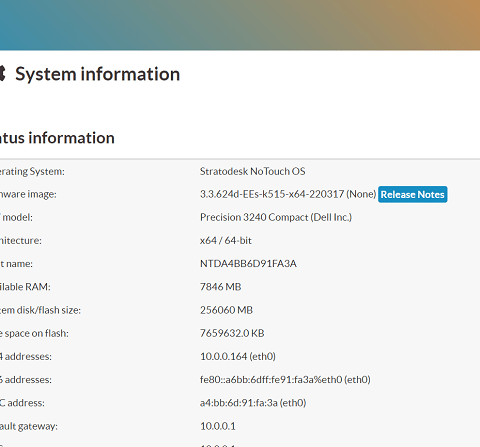Select IPv4 address '10.0.0.164 (eth0)'
The width and height of the screenshot is (480, 447).
point(238,356)
